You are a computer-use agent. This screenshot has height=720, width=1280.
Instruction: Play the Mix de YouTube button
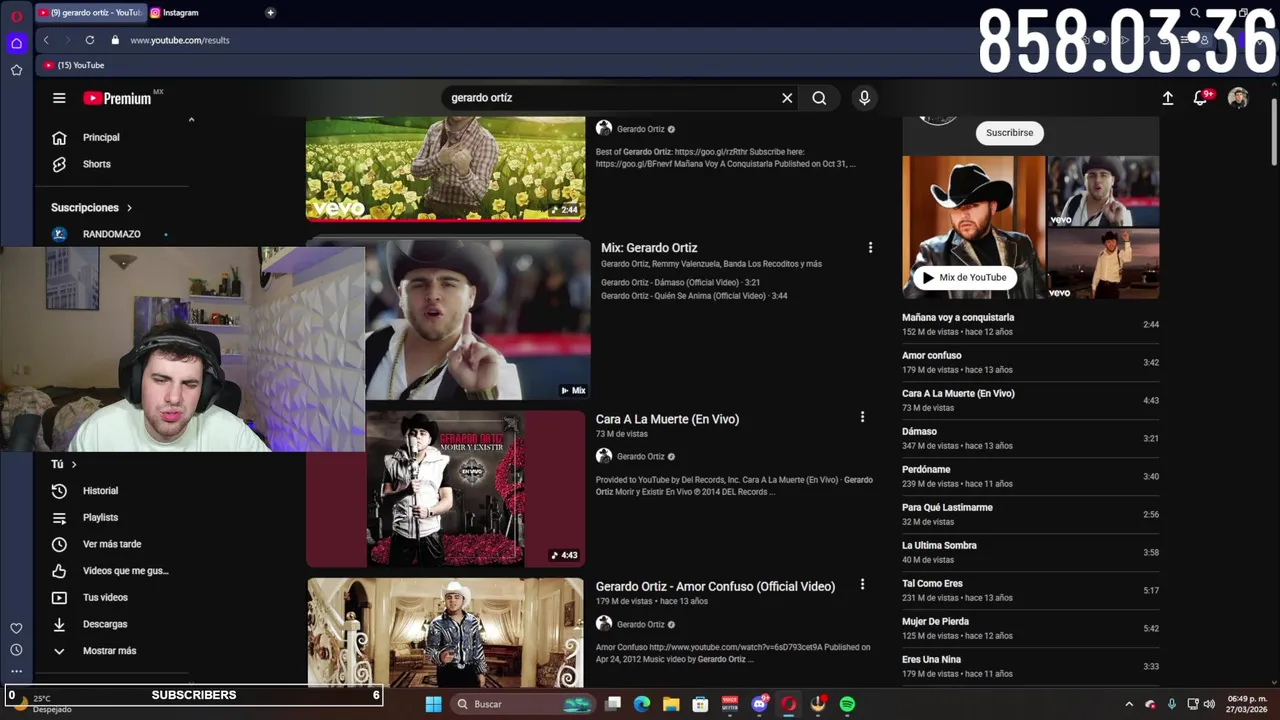[x=964, y=278]
